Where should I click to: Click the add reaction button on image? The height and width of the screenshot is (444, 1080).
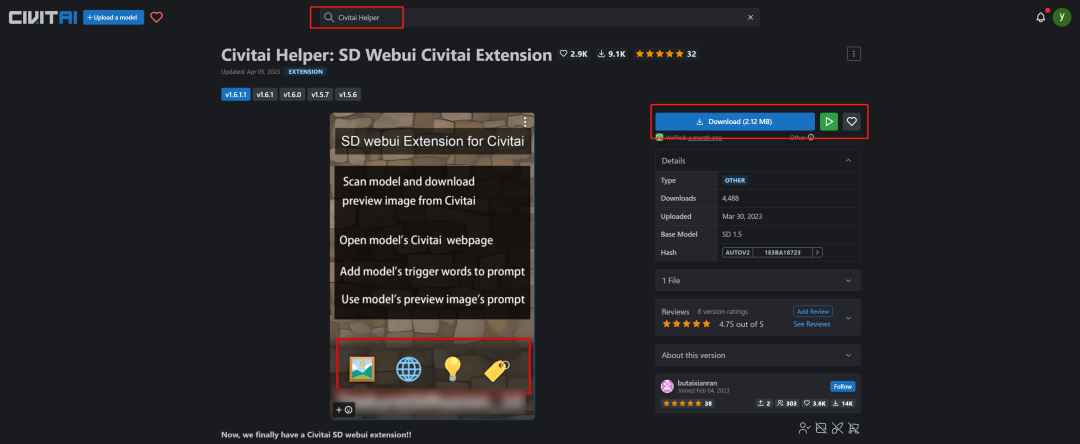344,410
